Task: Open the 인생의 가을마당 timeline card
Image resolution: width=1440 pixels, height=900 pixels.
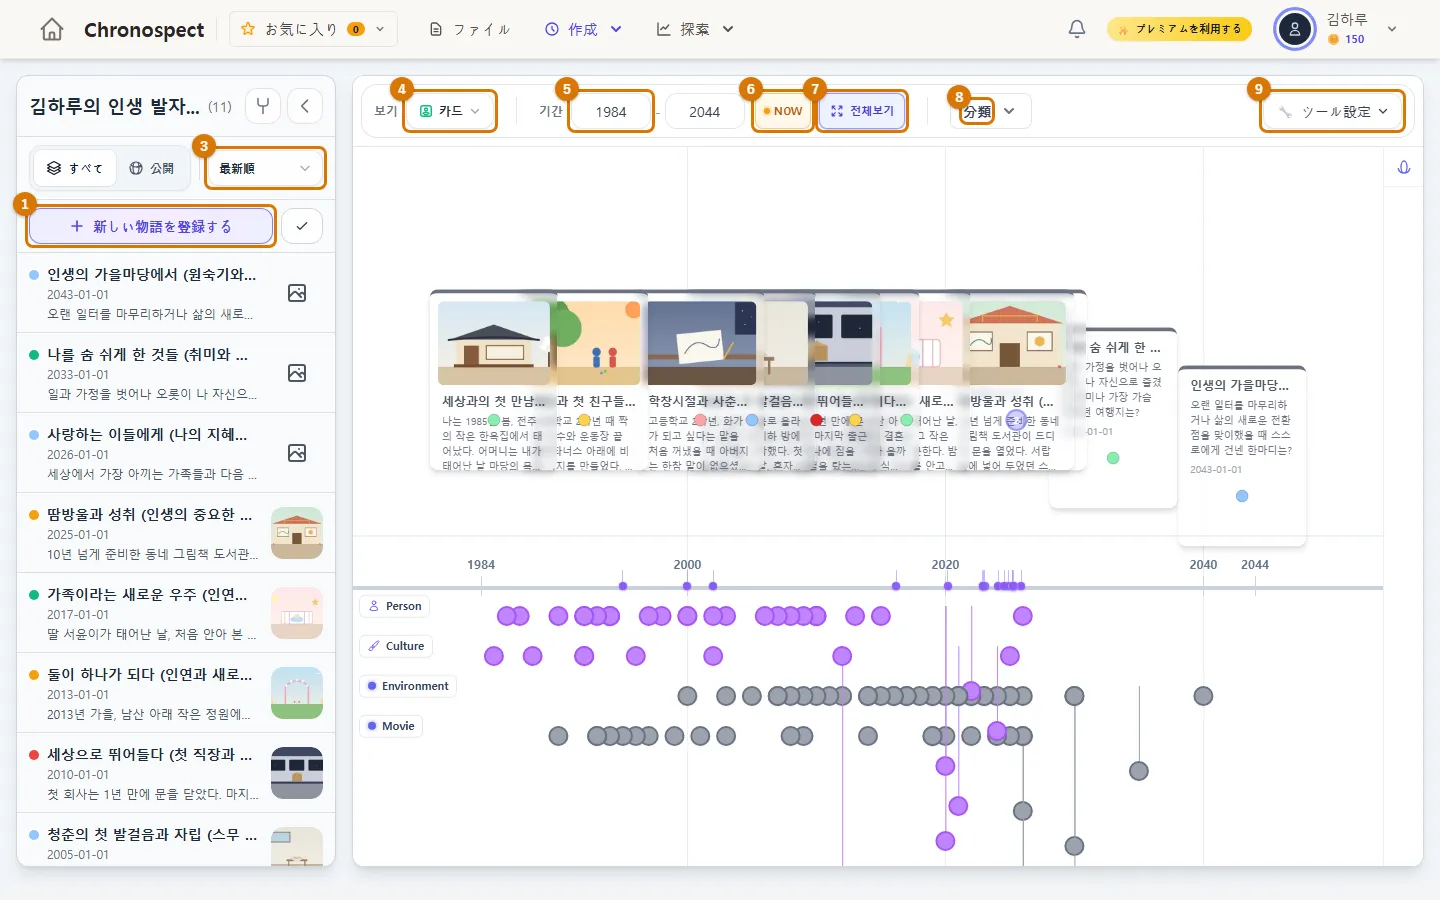Action: tap(1242, 456)
